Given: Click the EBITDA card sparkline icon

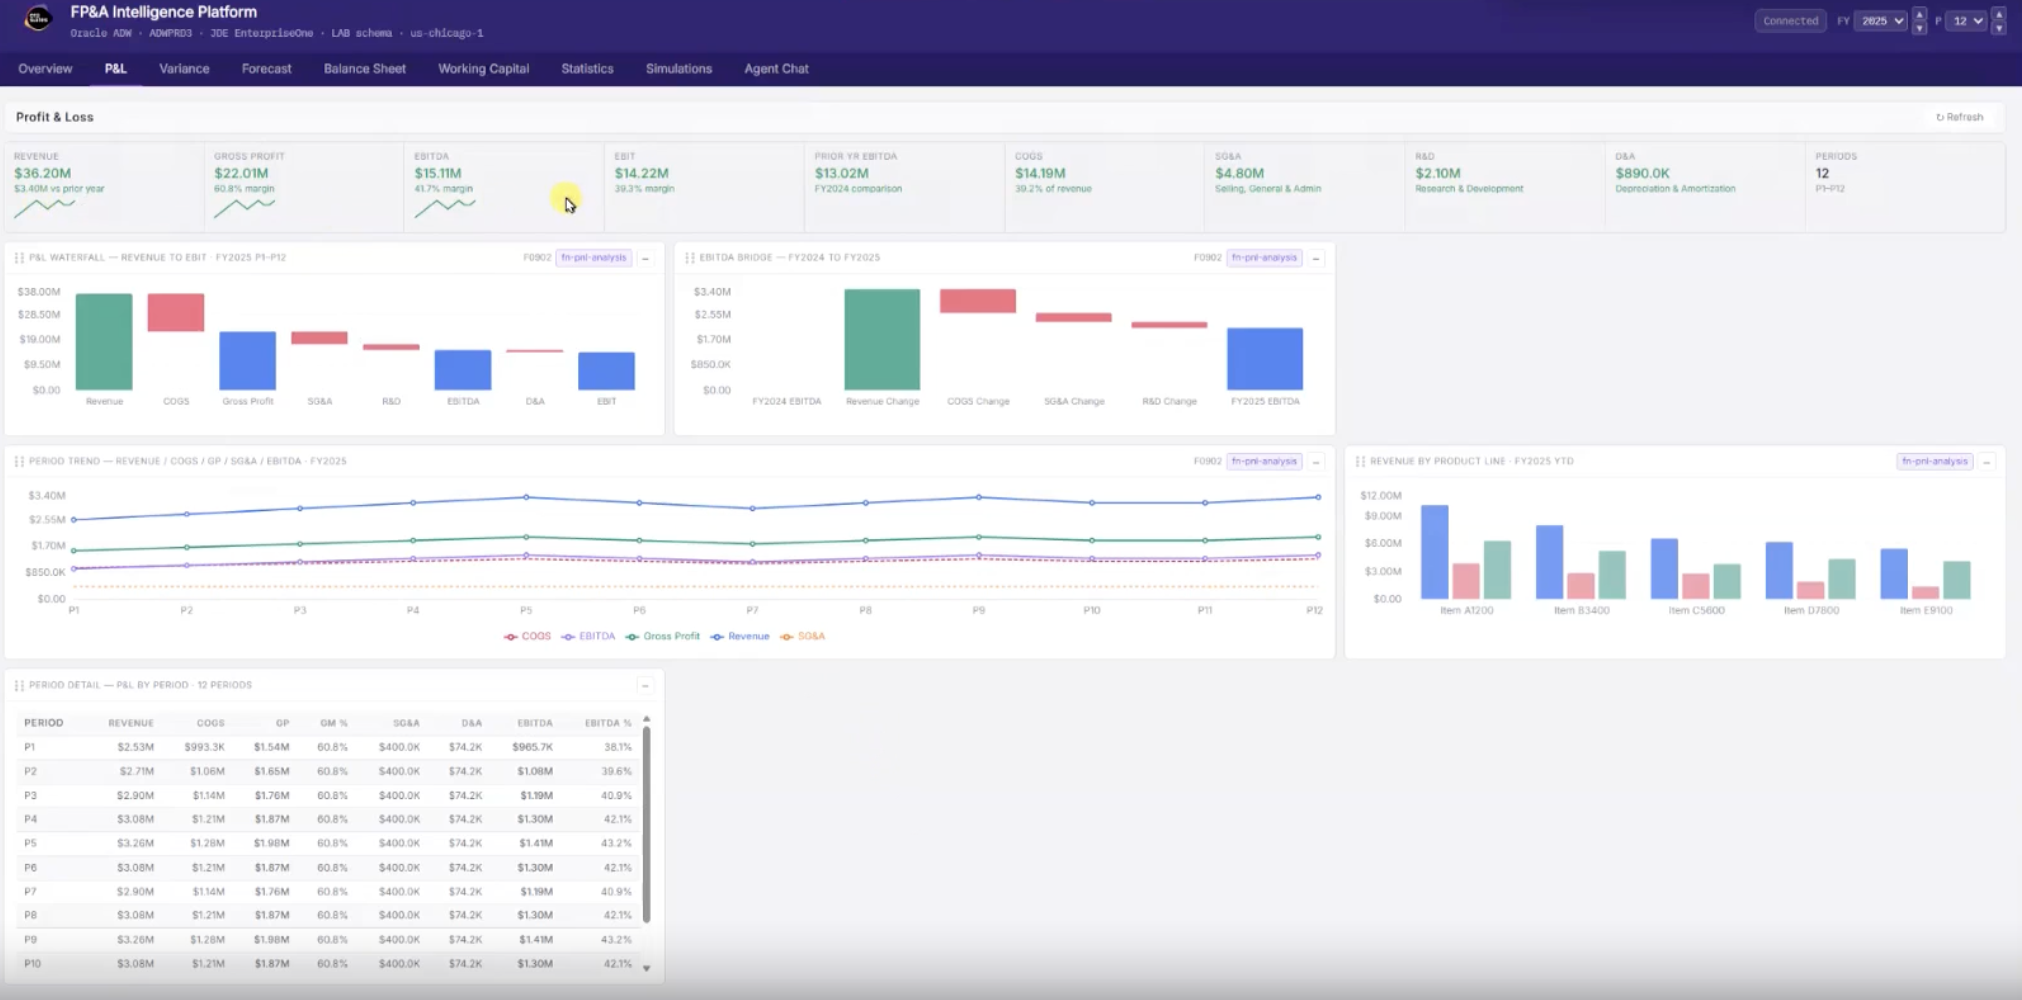Looking at the screenshot, I should [x=444, y=208].
